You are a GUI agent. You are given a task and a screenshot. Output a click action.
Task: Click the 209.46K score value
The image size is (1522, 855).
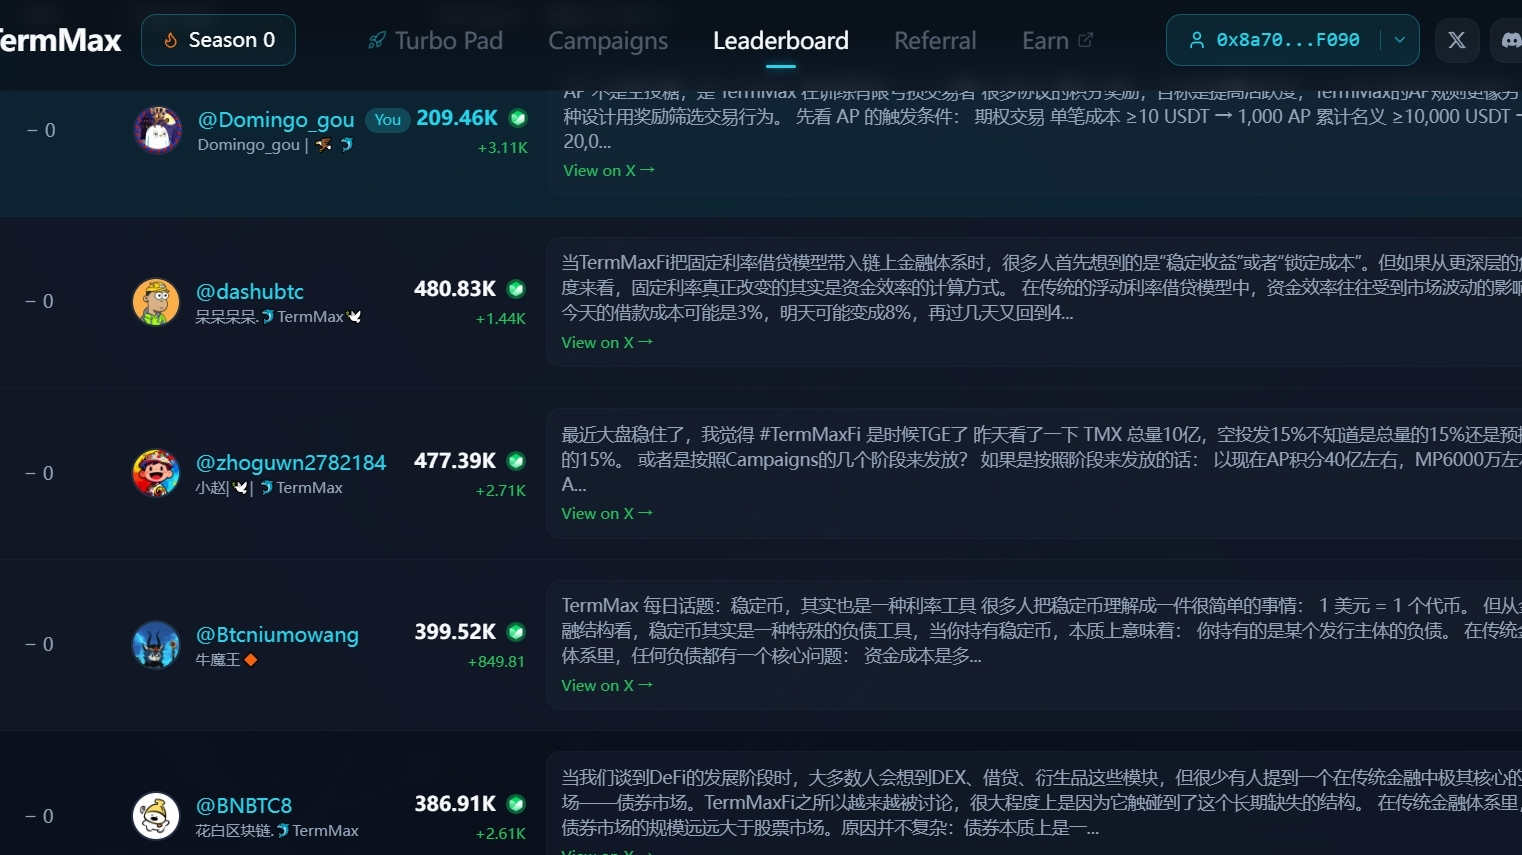457,118
